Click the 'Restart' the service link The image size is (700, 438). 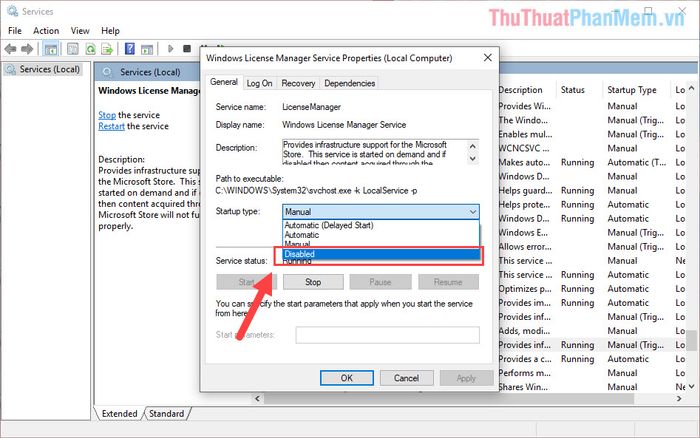111,126
